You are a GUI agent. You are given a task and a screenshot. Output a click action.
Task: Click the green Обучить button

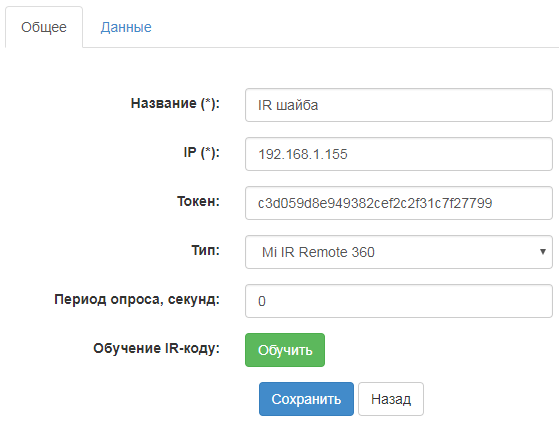tap(285, 350)
